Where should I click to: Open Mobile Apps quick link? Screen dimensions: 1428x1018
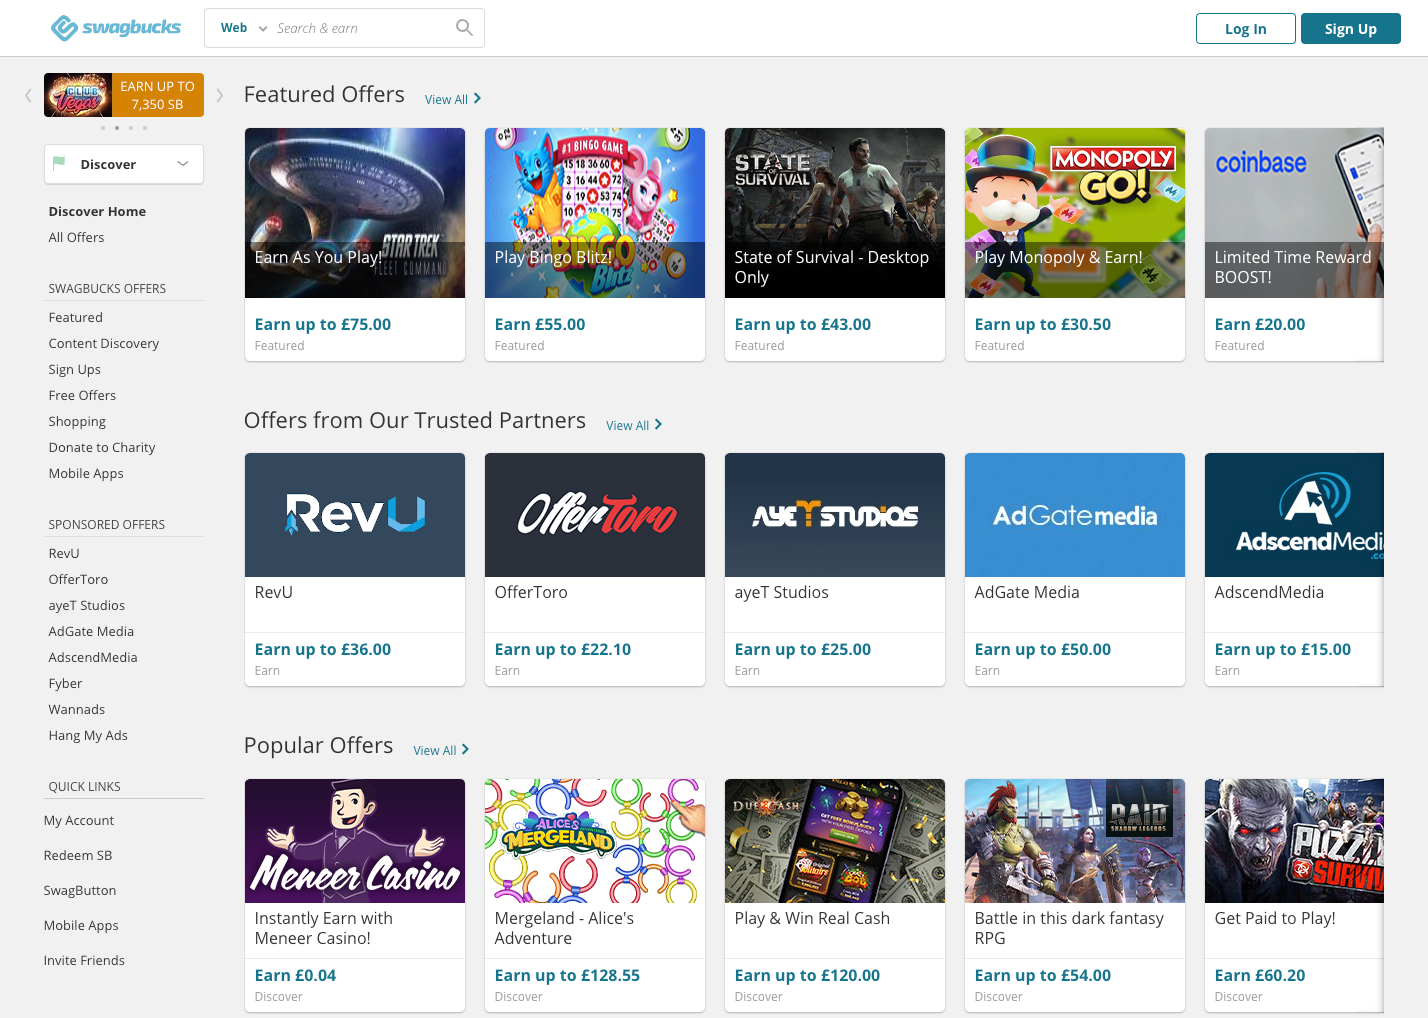(x=81, y=925)
